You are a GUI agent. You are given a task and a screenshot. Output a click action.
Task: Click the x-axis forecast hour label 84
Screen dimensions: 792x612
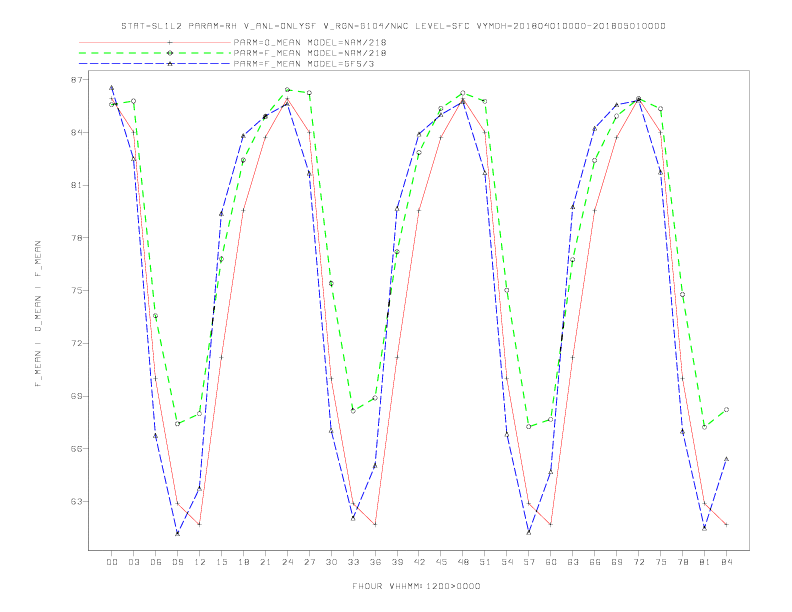726,562
